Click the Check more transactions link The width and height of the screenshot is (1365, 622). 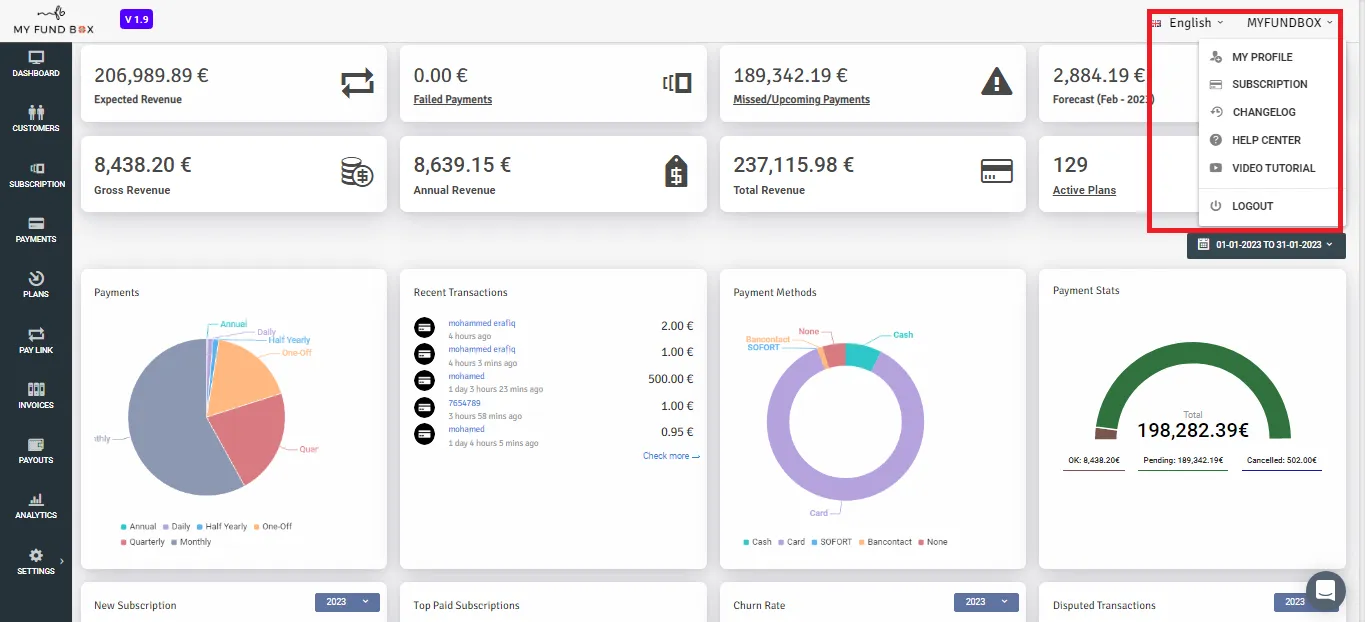671,456
